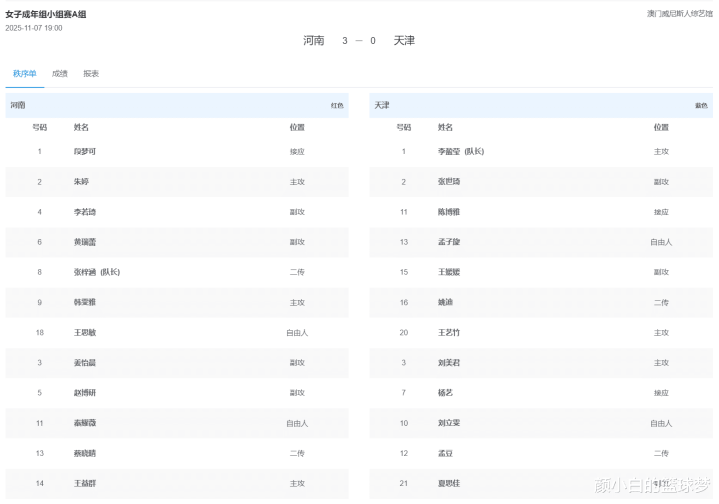Select 天津 player 王媛媛
The image size is (719, 504).
(x=449, y=272)
